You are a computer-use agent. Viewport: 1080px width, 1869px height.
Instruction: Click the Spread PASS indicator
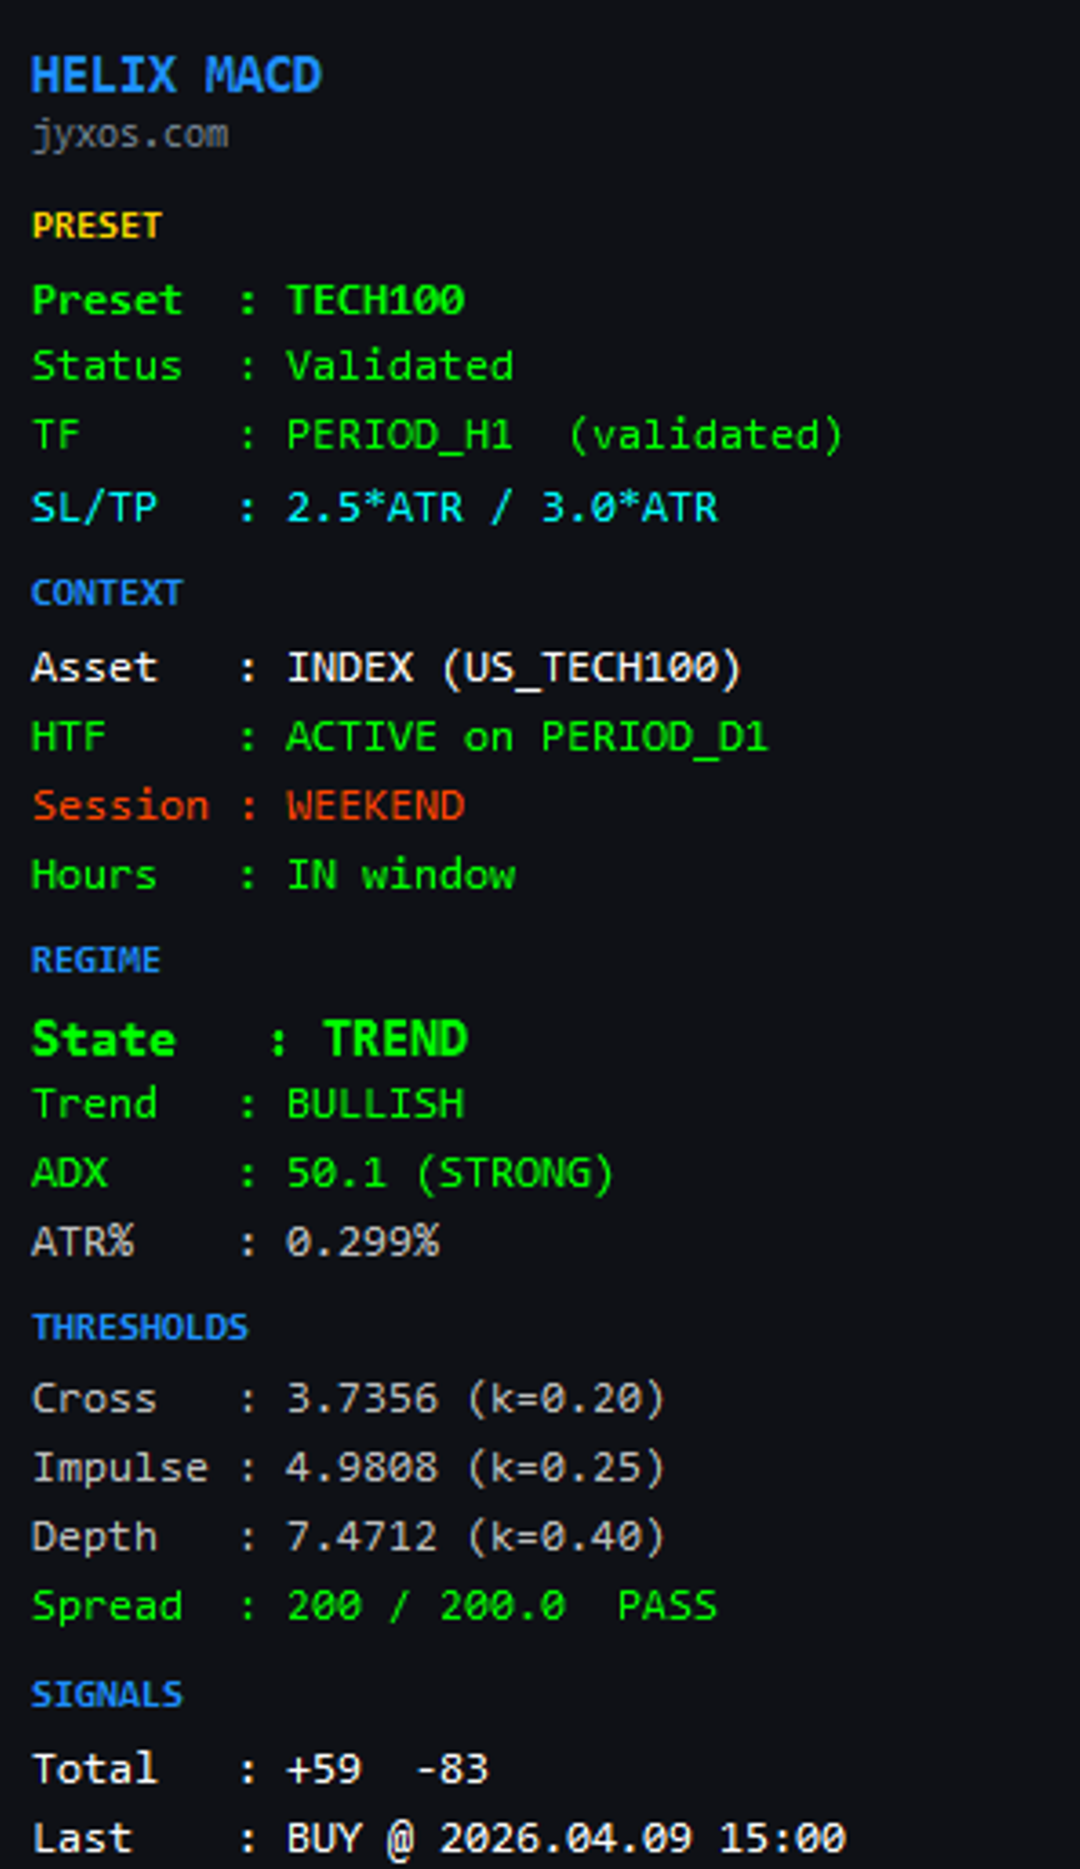(x=667, y=1605)
